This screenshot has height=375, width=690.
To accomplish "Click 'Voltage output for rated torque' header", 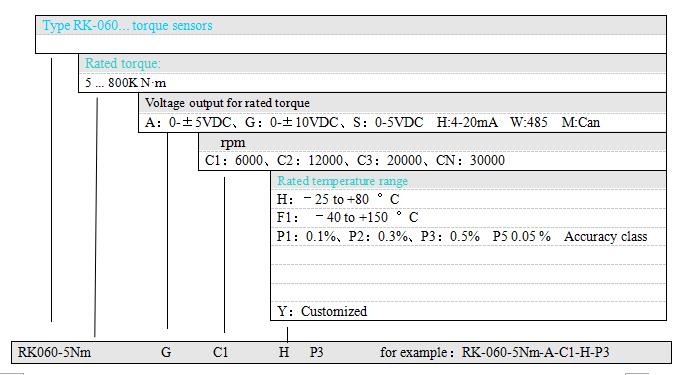I will point(227,103).
